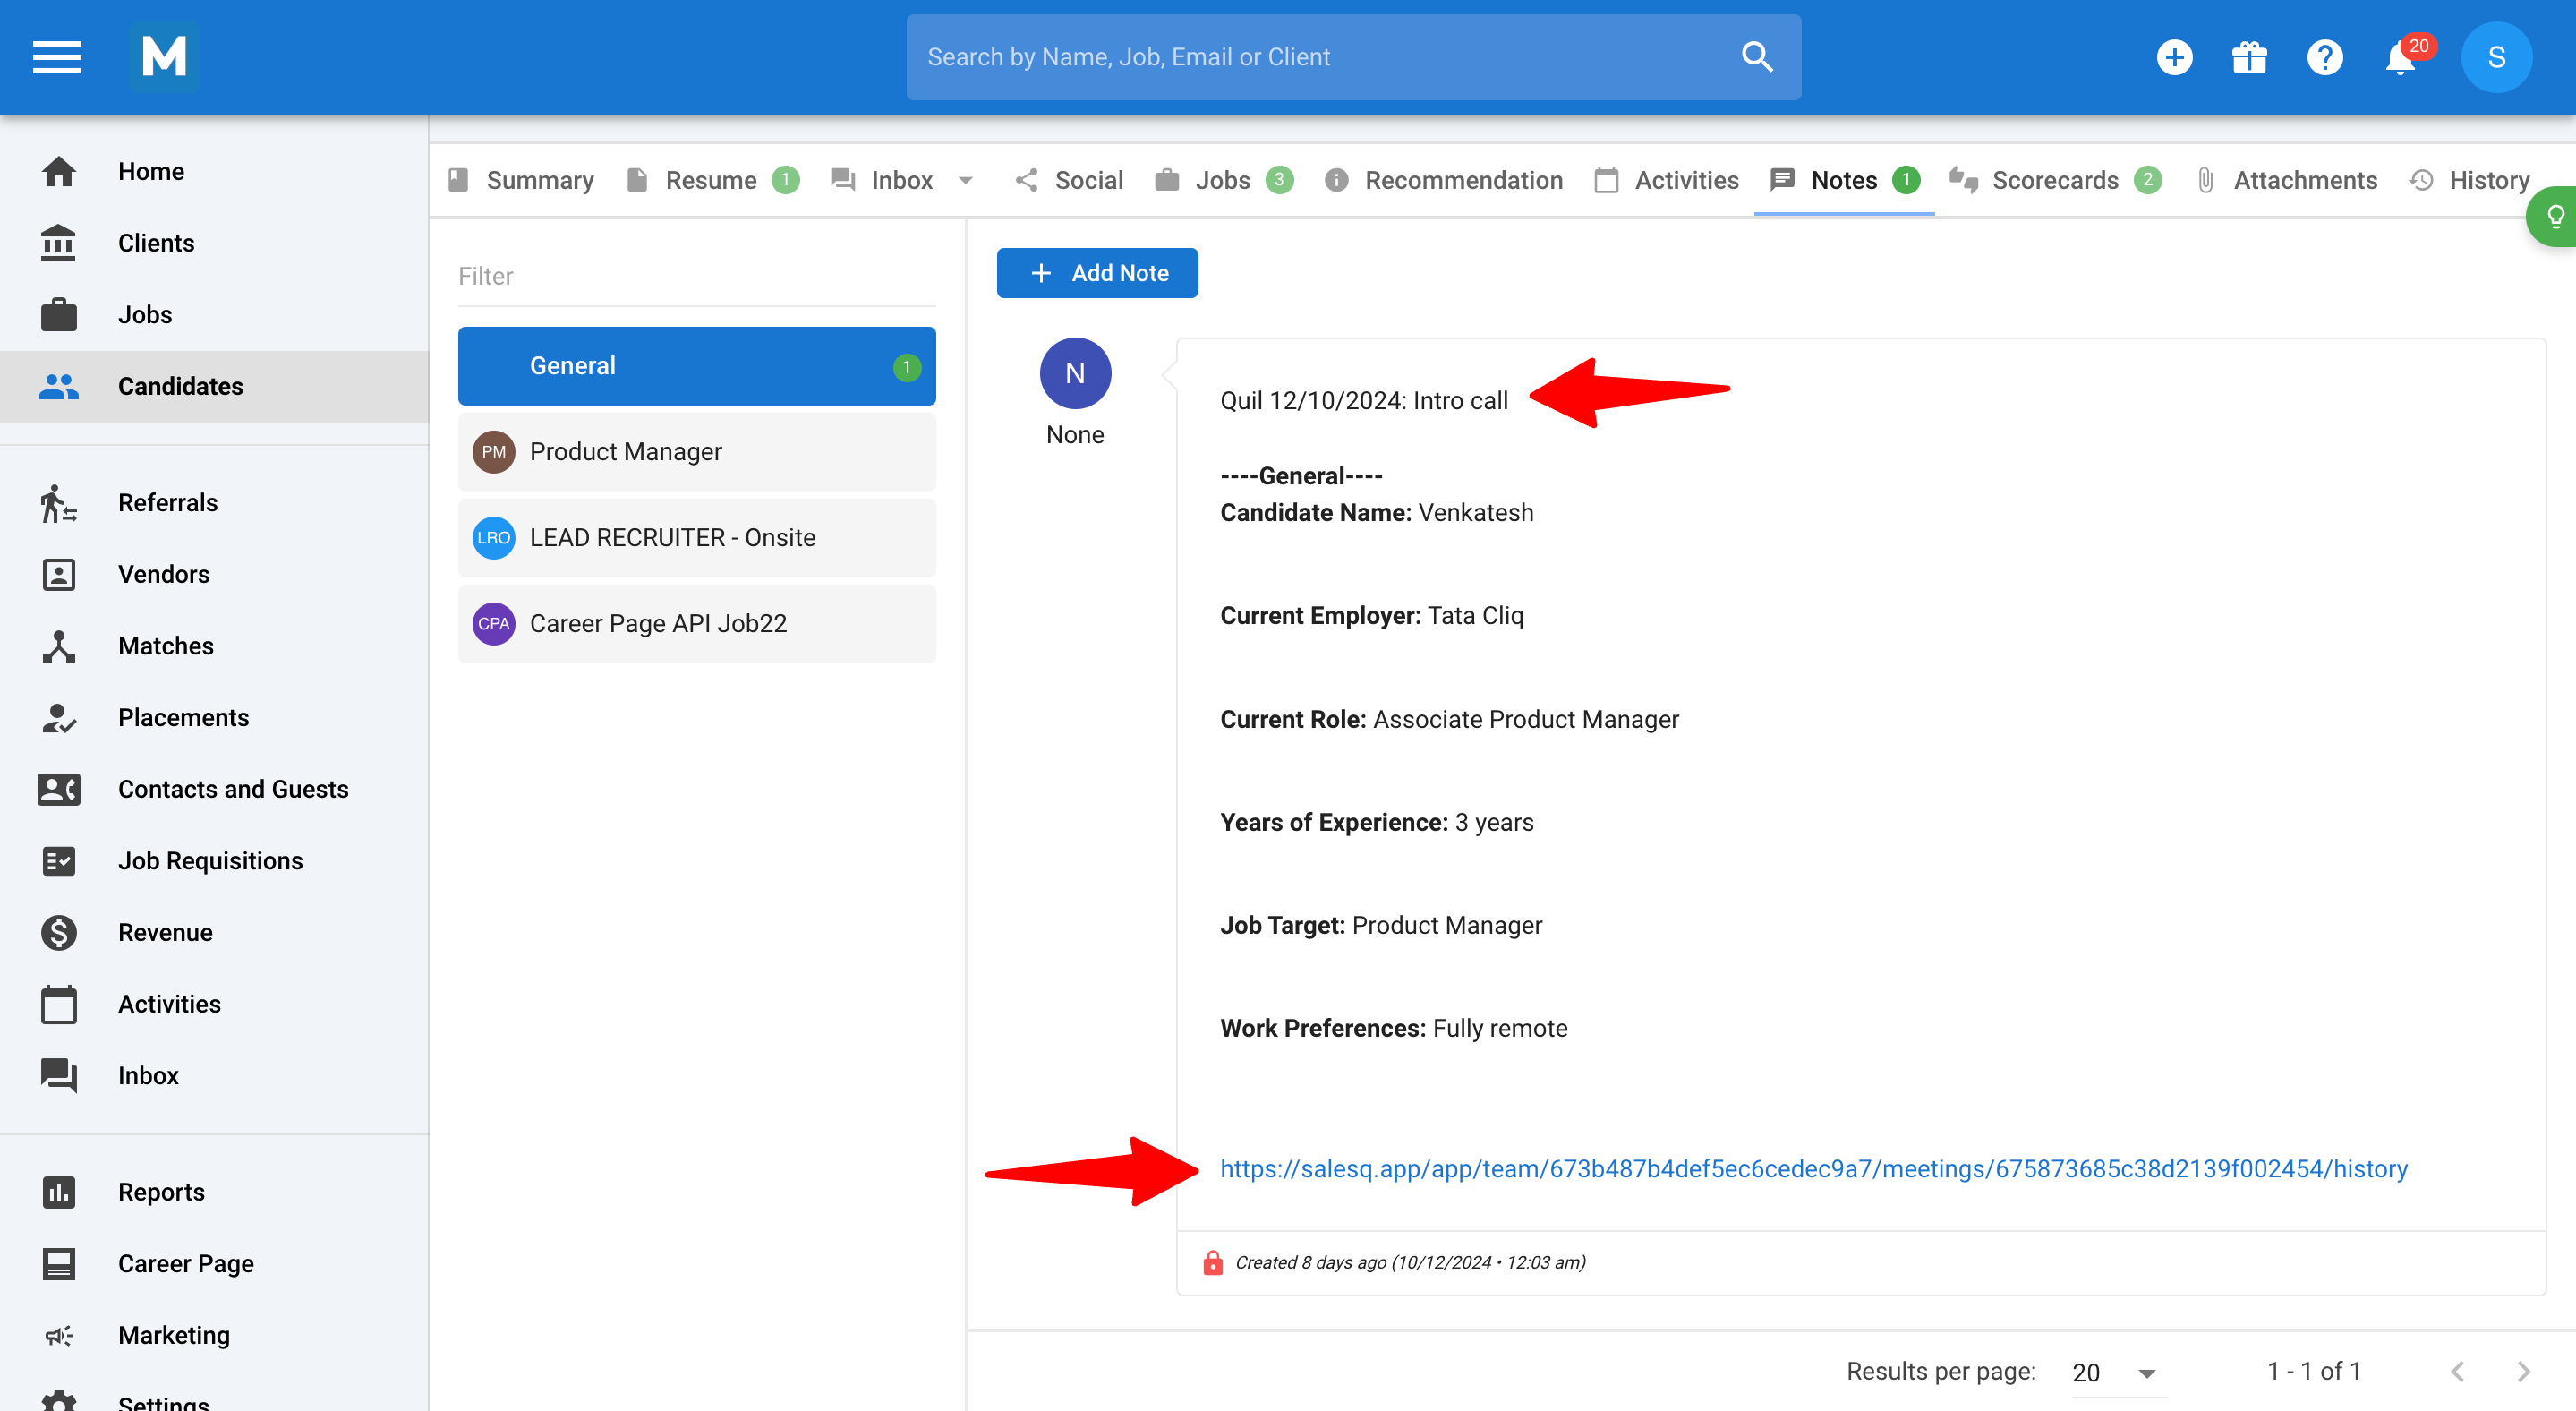Click the Marketing megaphone icon
The image size is (2576, 1411).
pos(59,1335)
